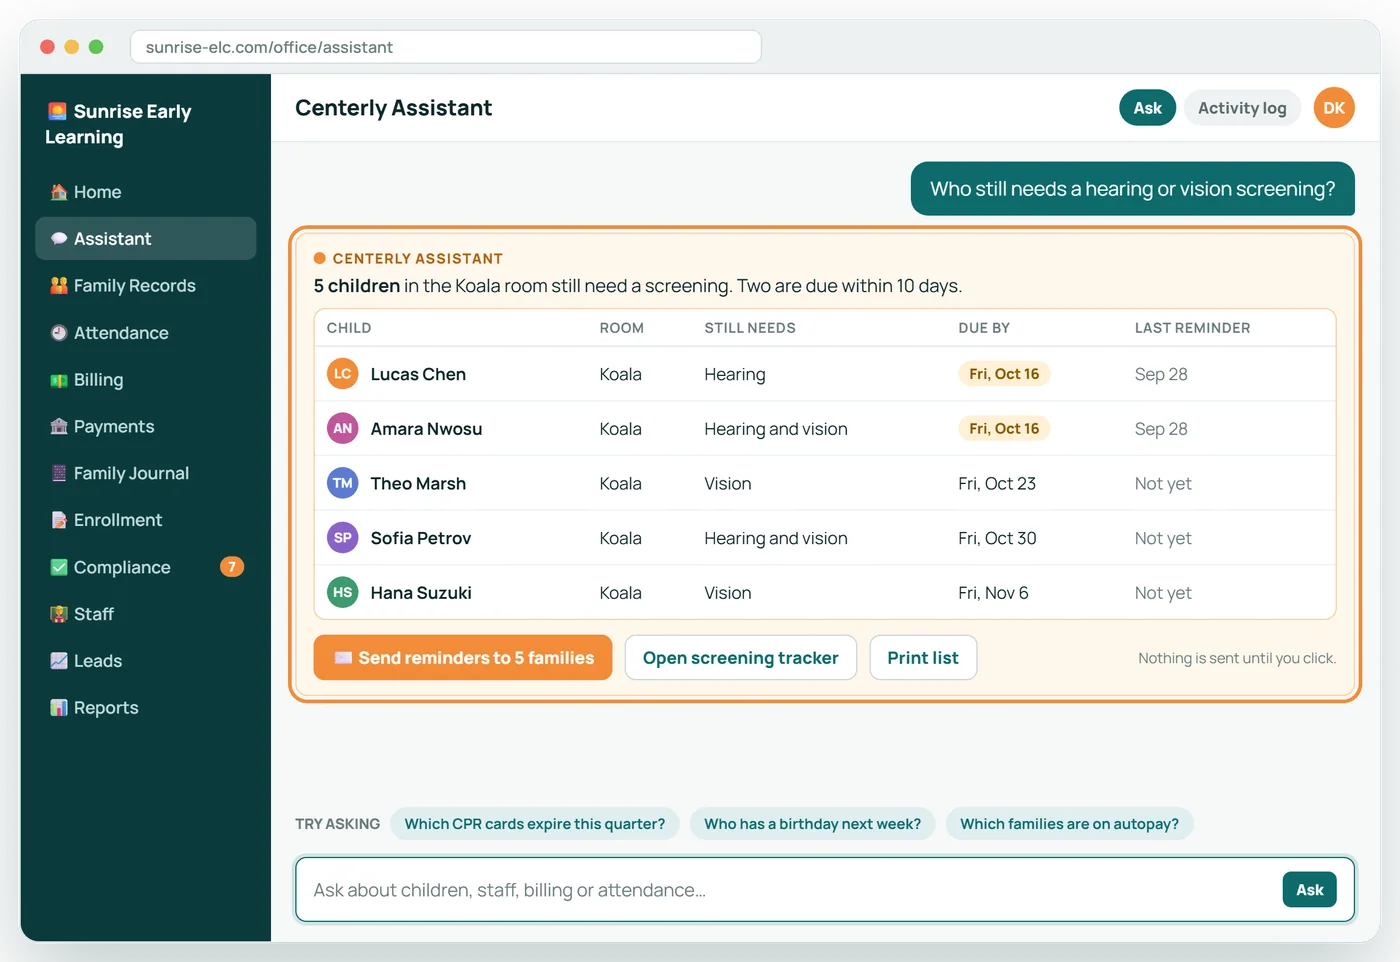
Task: Click the Sunrise Early Learning logo icon
Action: [x=57, y=111]
